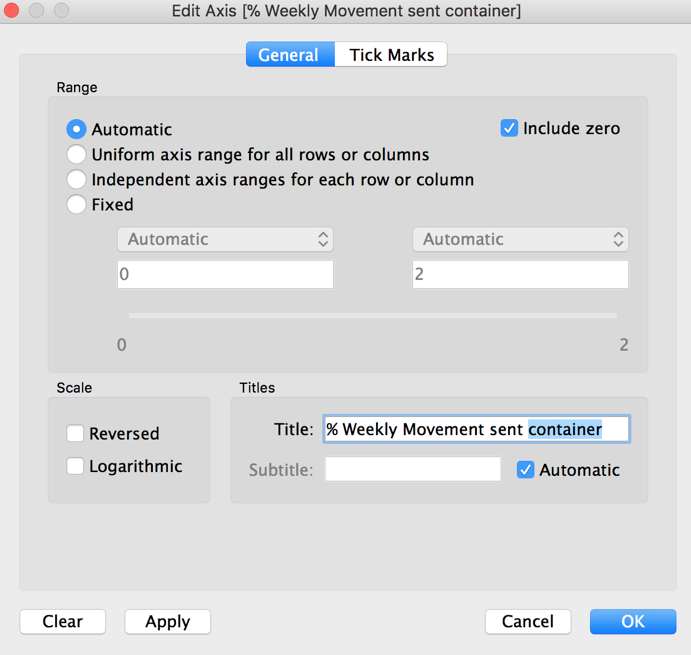This screenshot has width=691, height=655.
Task: Click the axis Title text field
Action: click(x=477, y=429)
